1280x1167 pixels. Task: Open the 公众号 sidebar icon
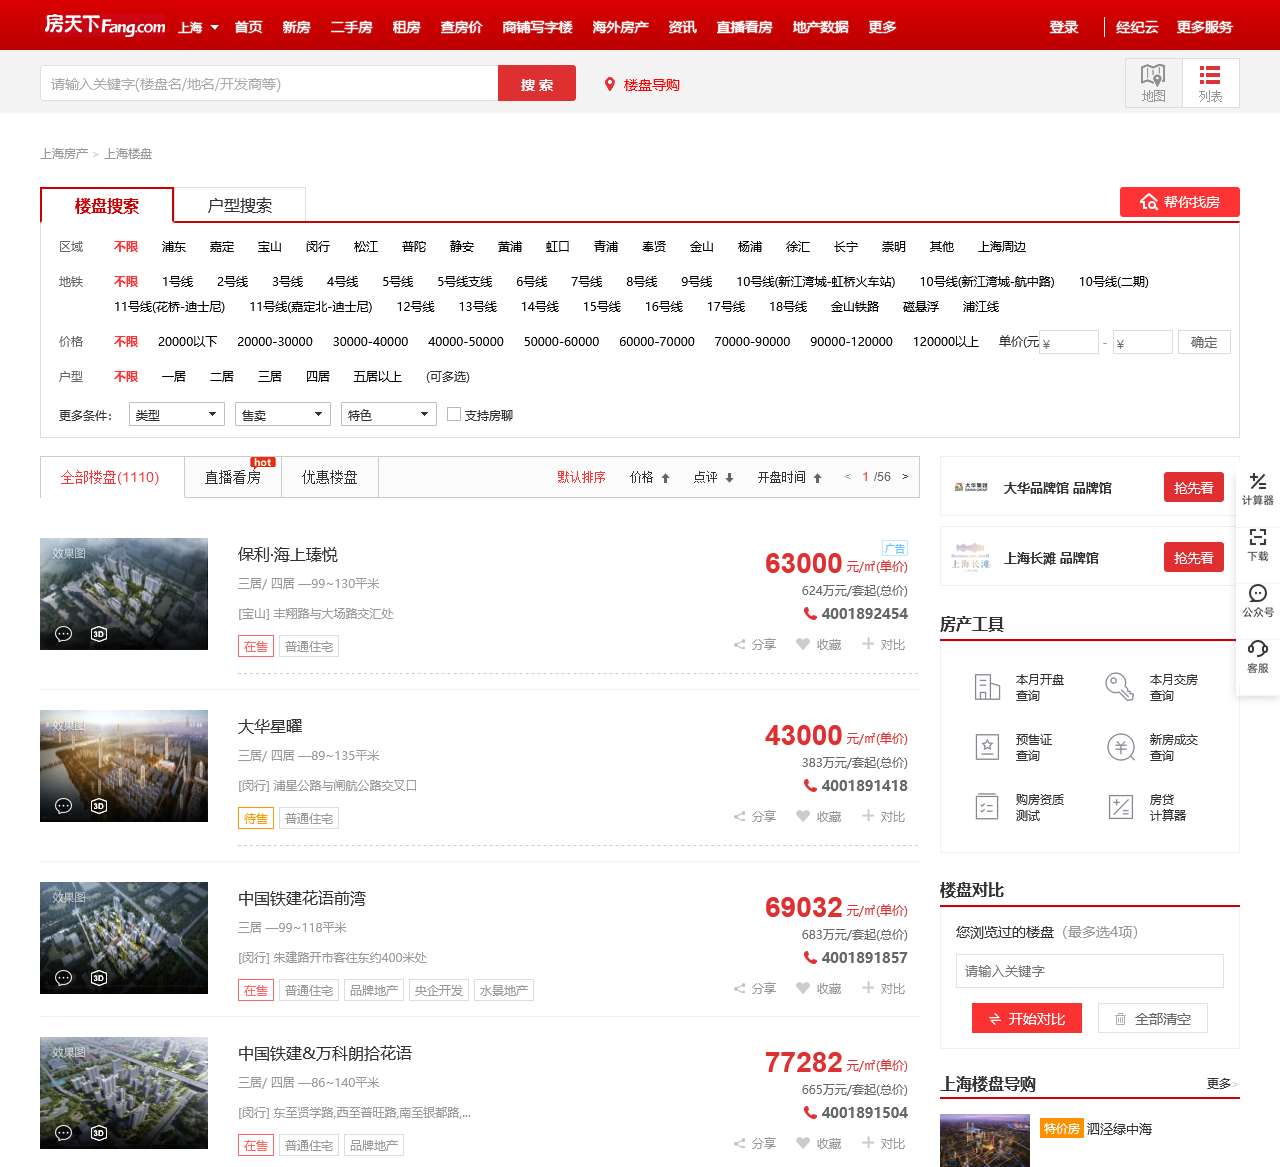click(1258, 601)
